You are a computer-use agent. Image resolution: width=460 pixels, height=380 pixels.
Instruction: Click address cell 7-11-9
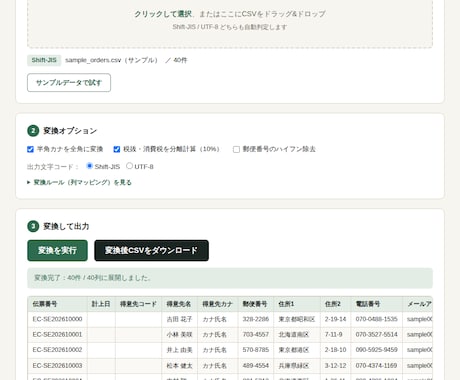tap(335, 335)
